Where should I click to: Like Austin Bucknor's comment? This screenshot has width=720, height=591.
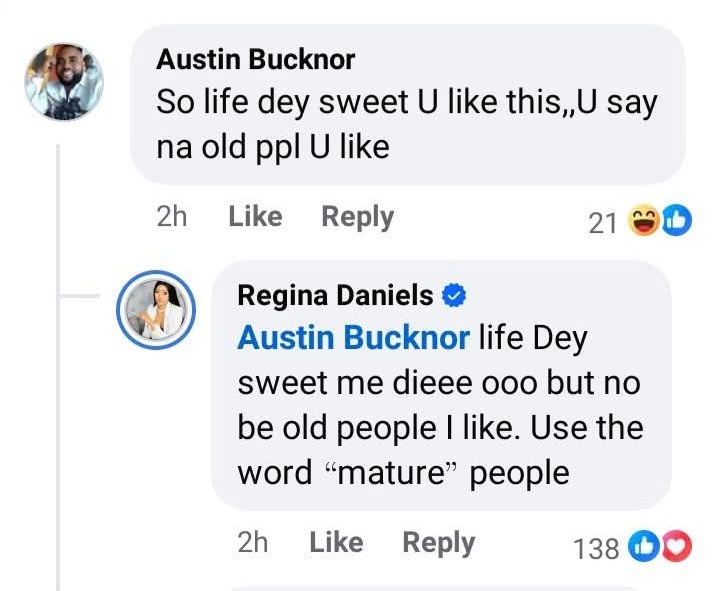(255, 217)
